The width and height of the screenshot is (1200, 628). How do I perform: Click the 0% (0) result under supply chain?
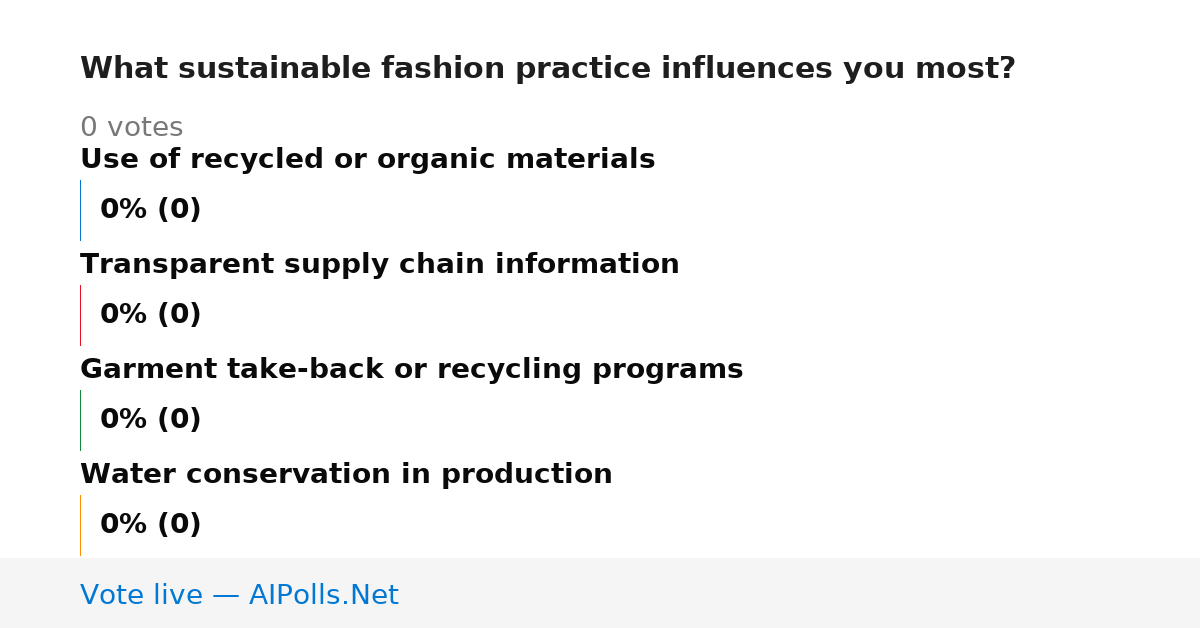pos(150,315)
